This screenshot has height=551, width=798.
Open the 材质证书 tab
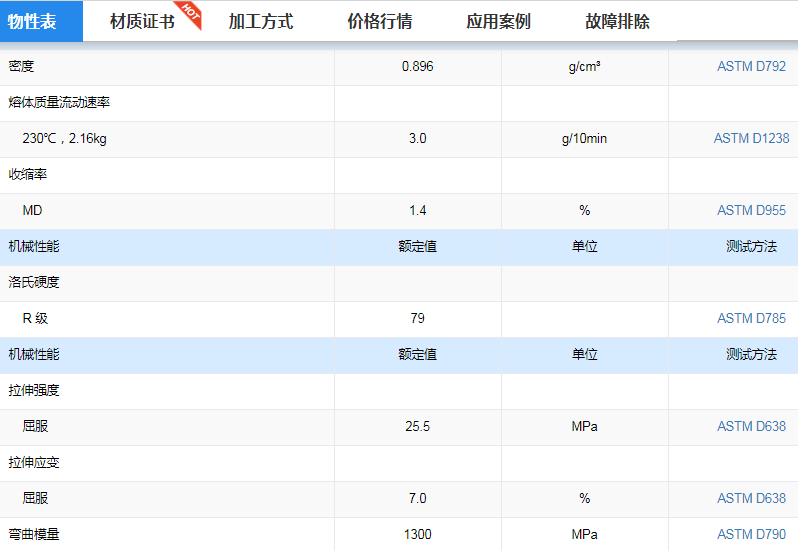141,21
